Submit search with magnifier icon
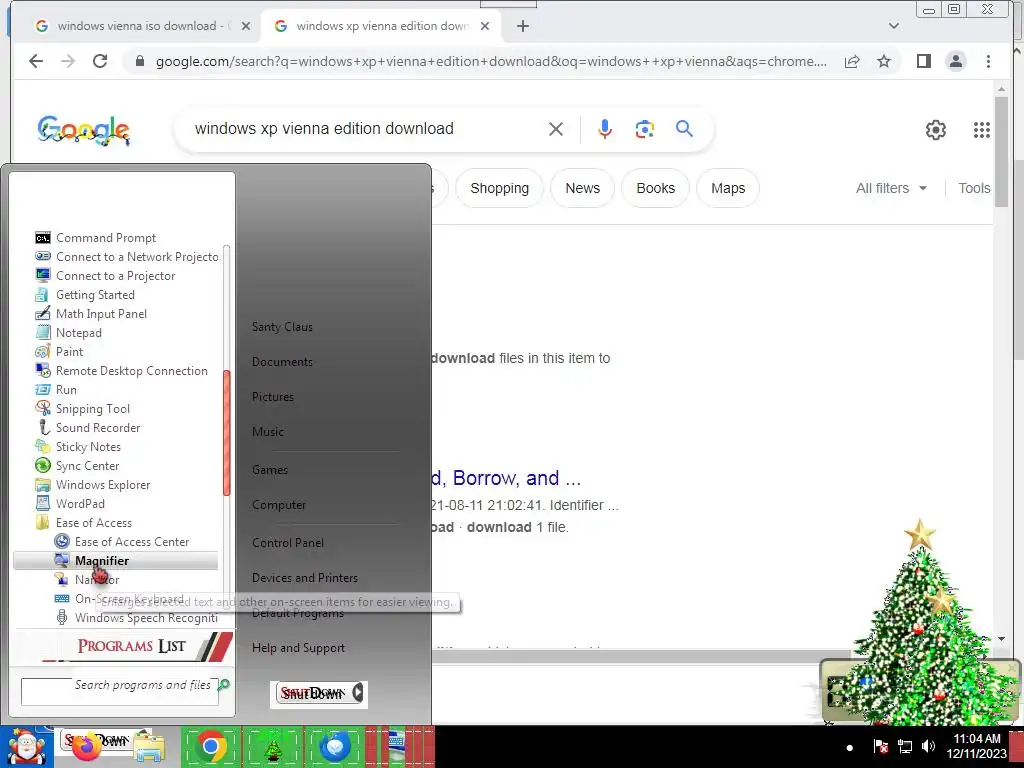1024x768 pixels. coord(684,129)
